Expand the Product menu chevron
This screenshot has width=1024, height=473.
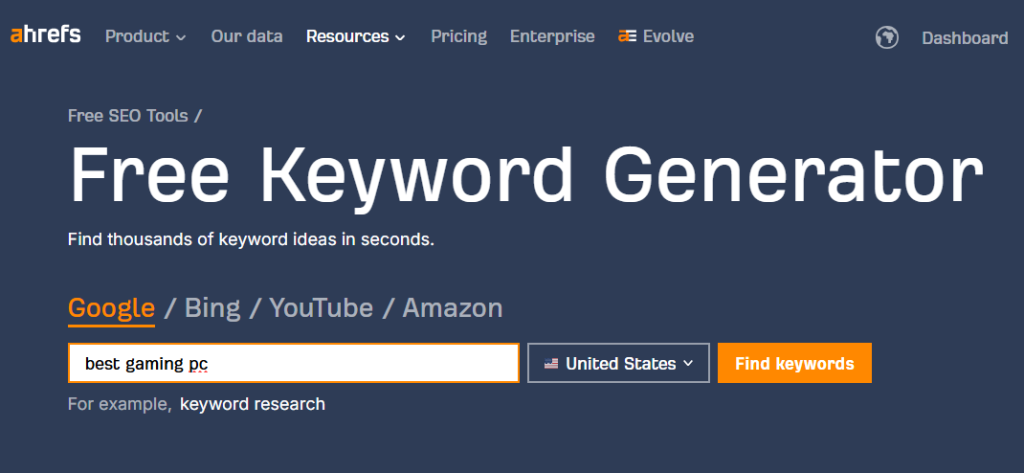pos(181,37)
